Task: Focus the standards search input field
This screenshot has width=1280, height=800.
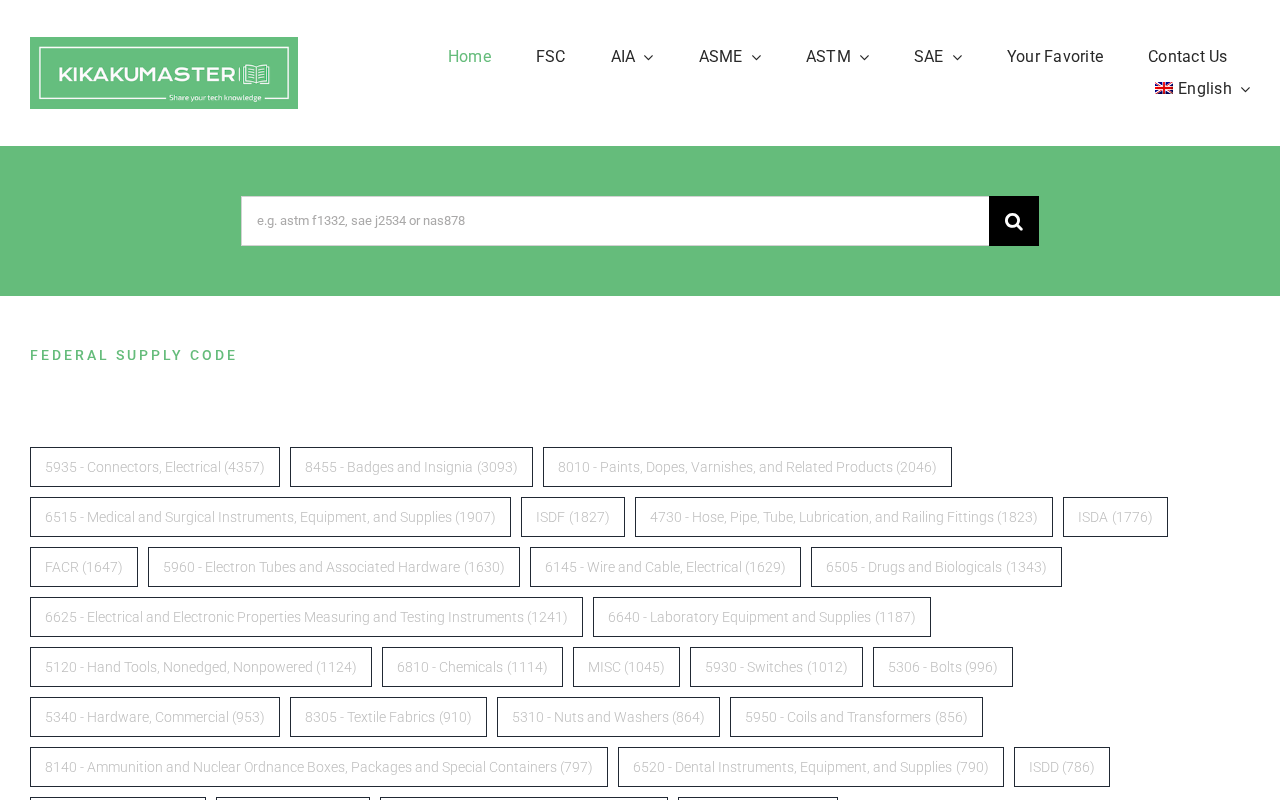Action: point(615,221)
